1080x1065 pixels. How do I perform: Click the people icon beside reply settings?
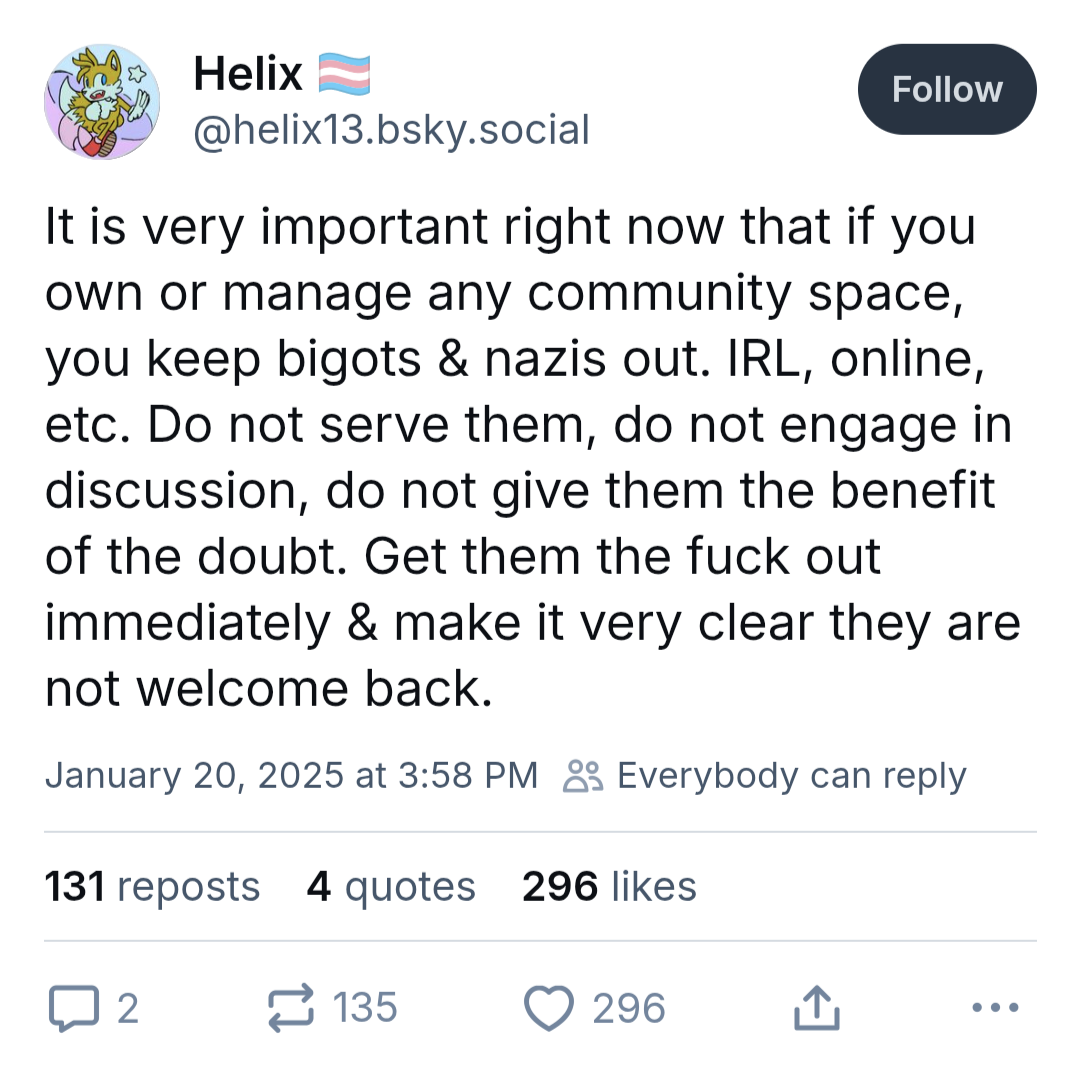[583, 776]
